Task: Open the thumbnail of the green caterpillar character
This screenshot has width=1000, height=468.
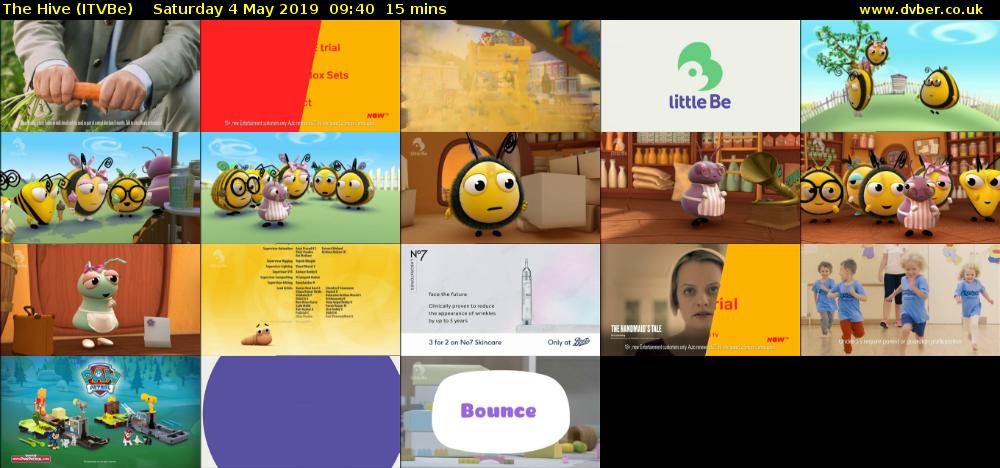Action: pyautogui.click(x=100, y=300)
